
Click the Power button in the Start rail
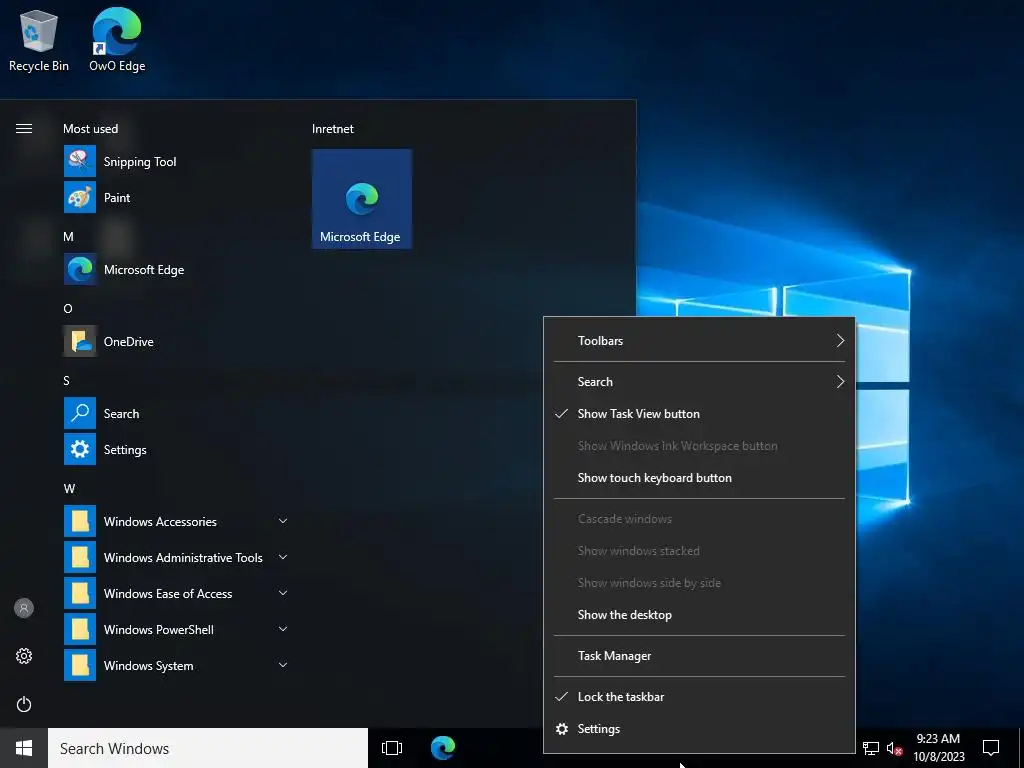(24, 704)
